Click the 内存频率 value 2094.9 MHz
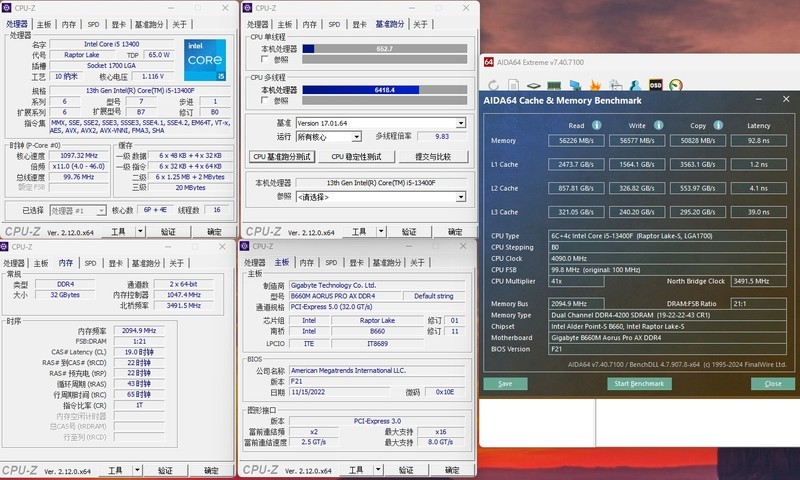 tap(139, 331)
